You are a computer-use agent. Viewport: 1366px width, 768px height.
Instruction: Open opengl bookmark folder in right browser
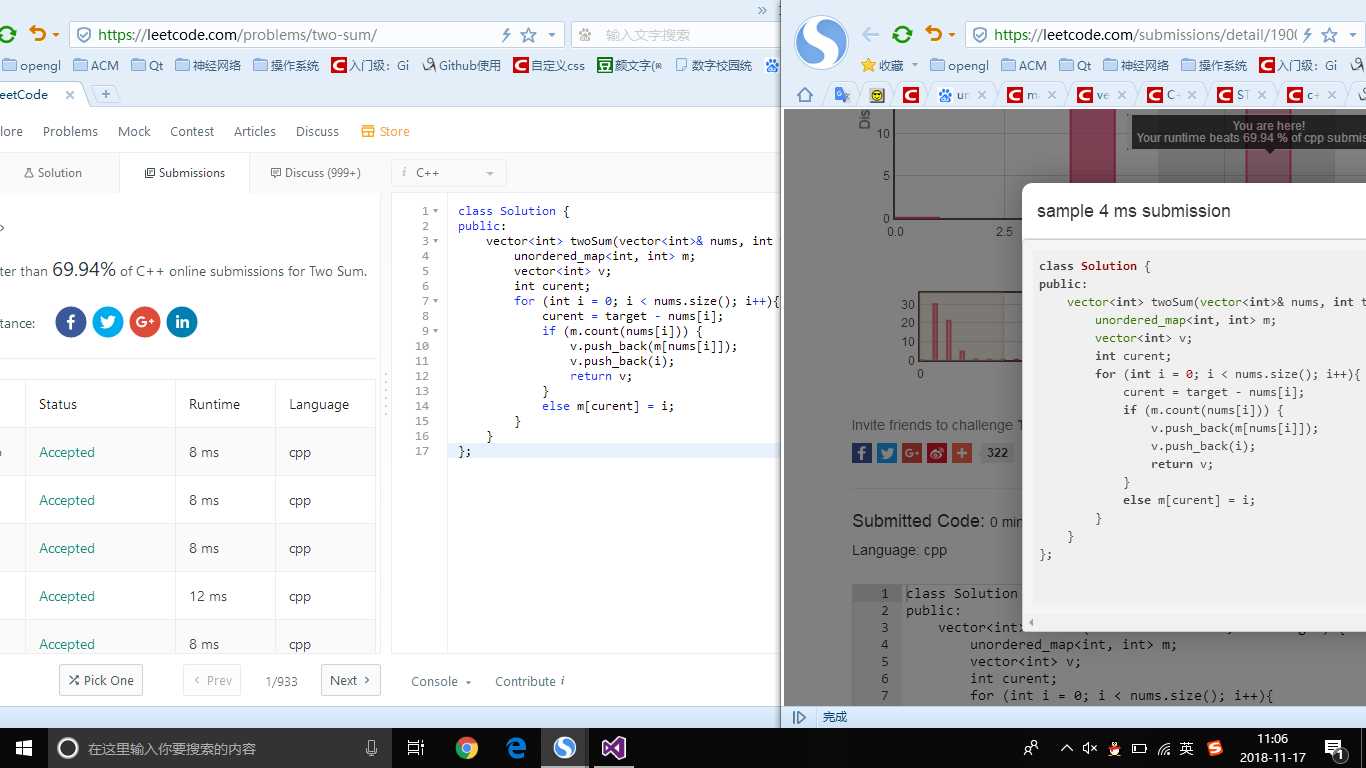pyautogui.click(x=959, y=65)
